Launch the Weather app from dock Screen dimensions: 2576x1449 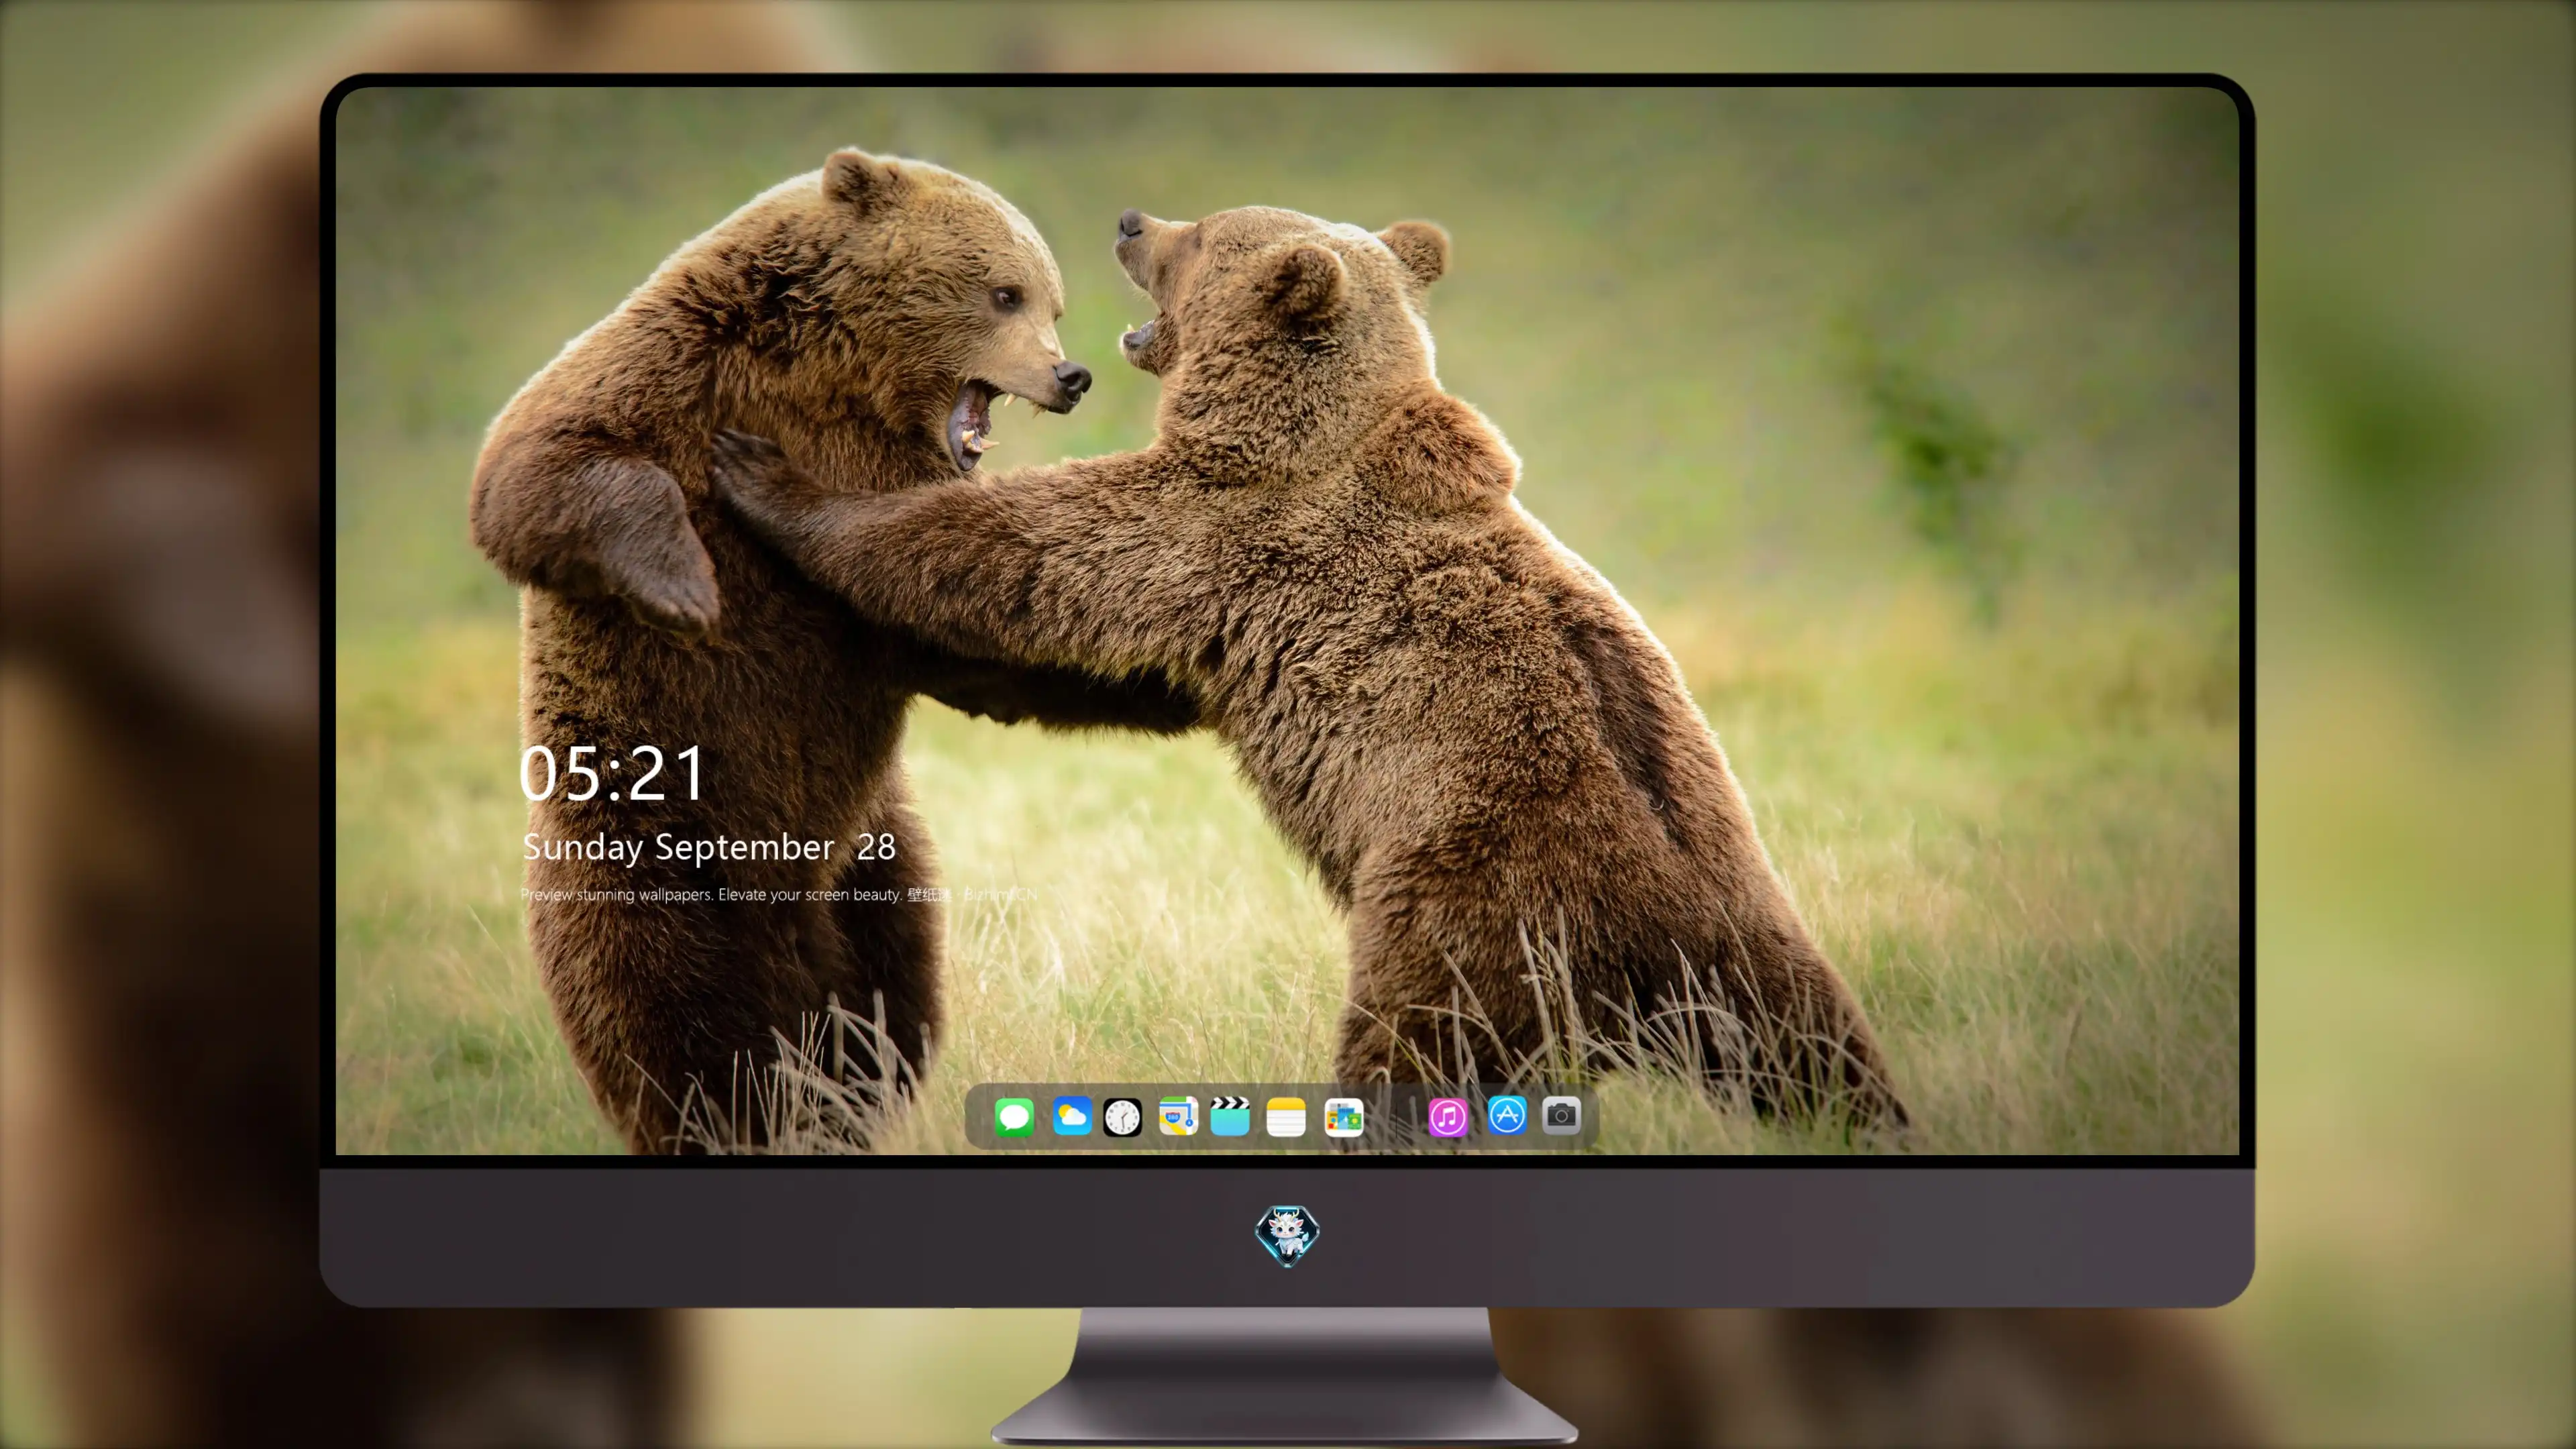coord(1071,1116)
